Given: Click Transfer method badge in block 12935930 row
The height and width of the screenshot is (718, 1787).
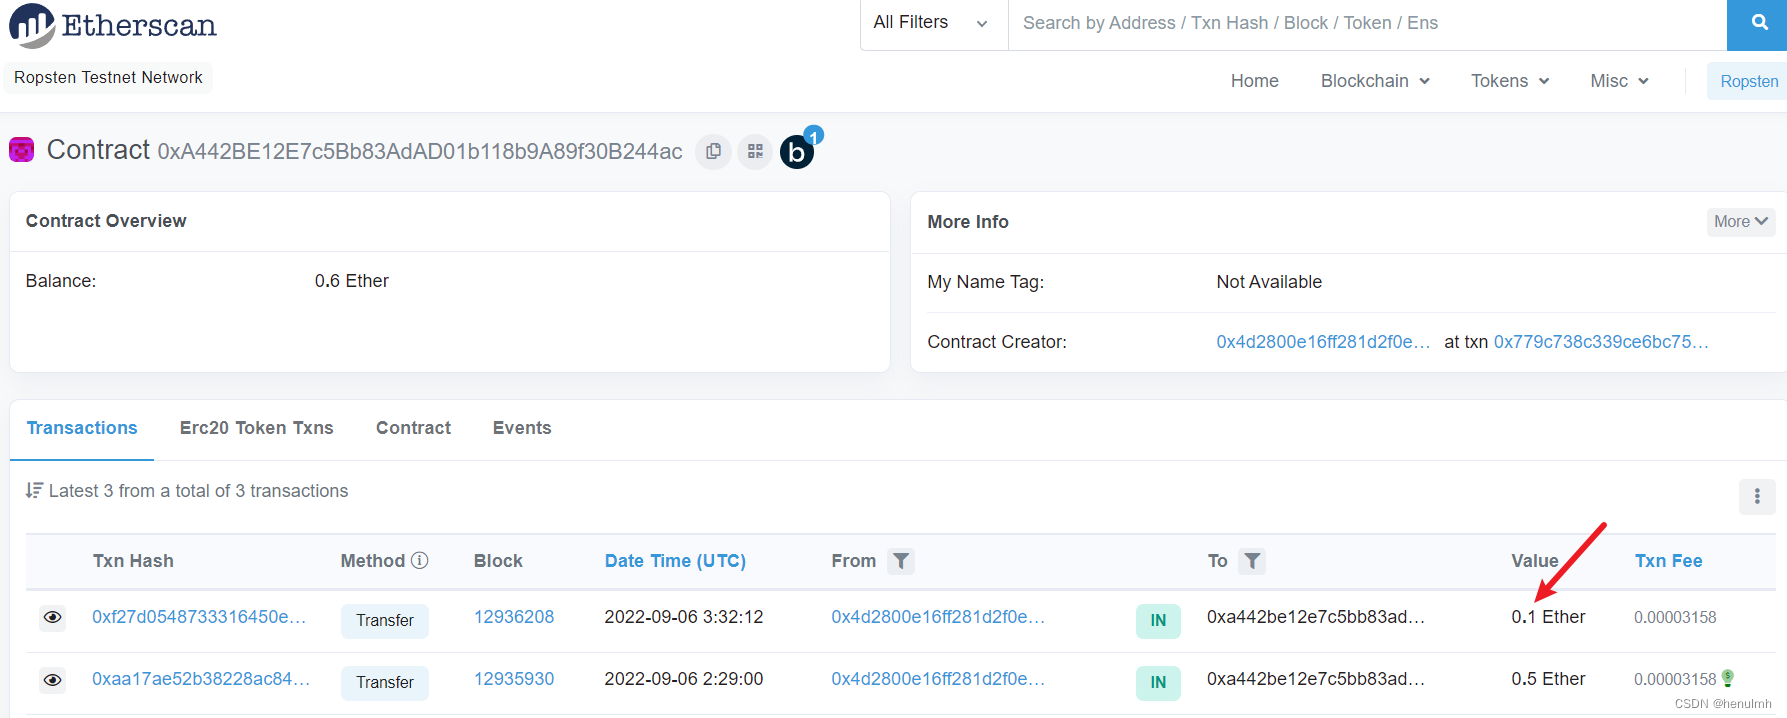Looking at the screenshot, I should click(385, 682).
